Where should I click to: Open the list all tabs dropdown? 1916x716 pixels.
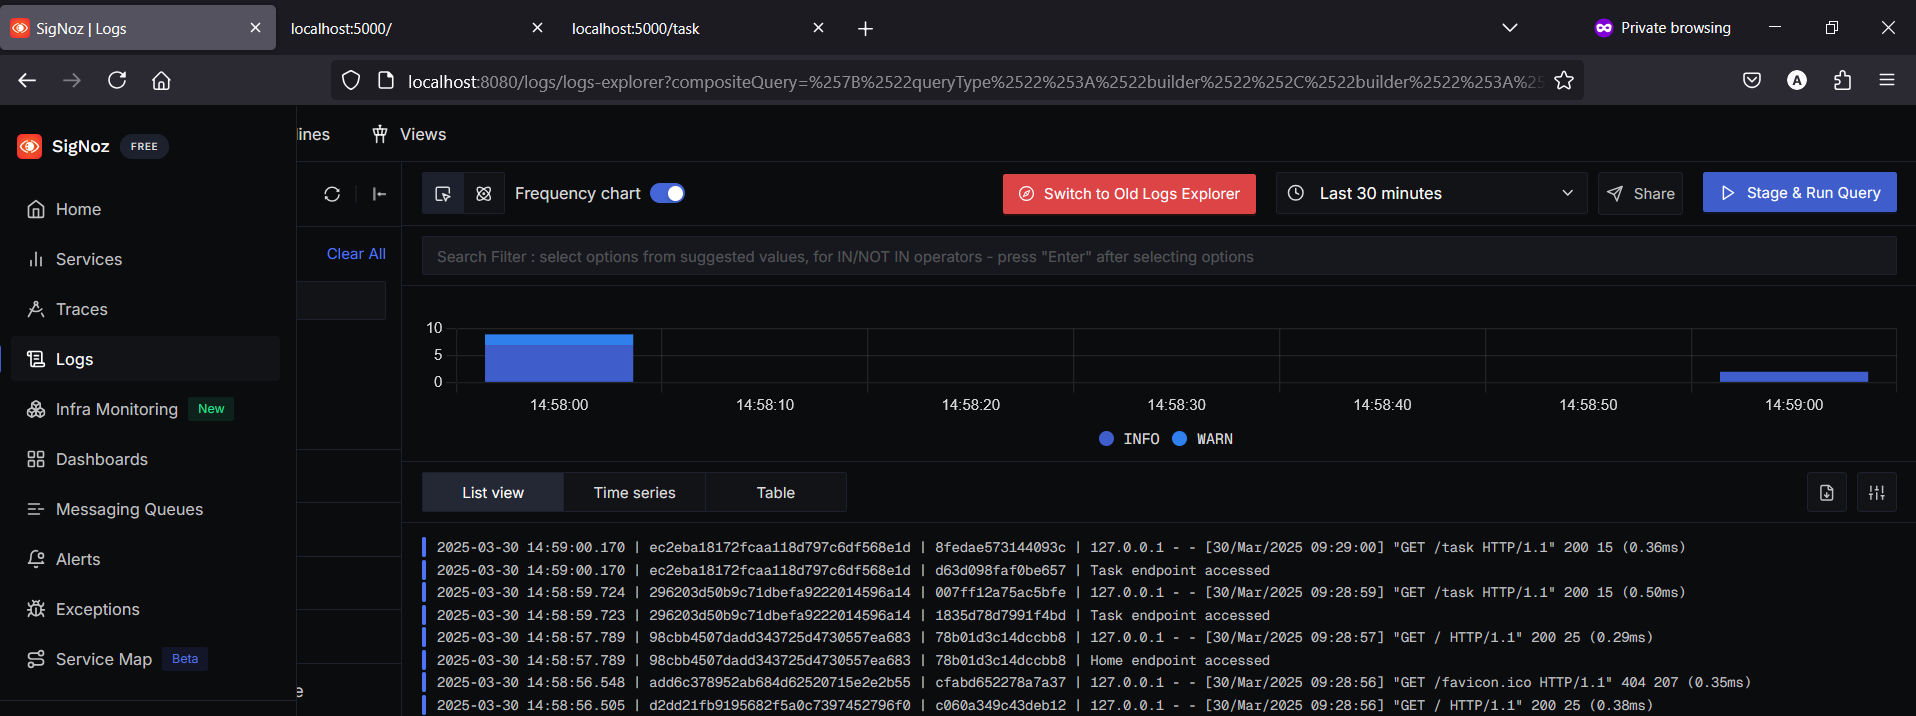1510,28
